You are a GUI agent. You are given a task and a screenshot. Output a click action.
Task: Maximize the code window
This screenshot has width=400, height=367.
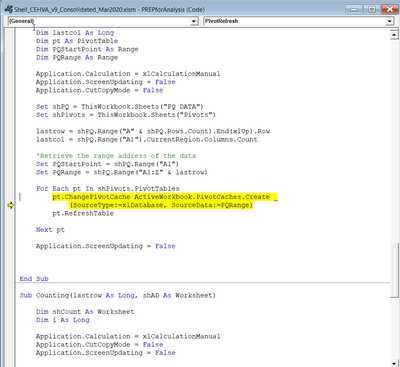click(x=372, y=9)
